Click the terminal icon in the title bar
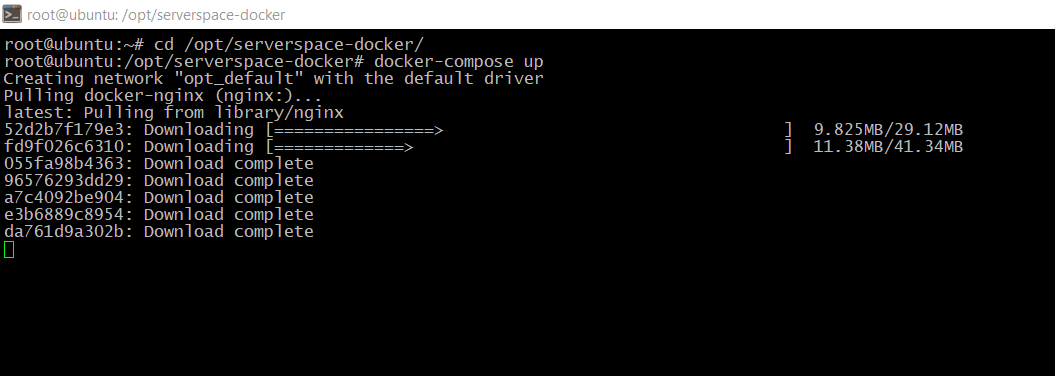The height and width of the screenshot is (376, 1055). [x=12, y=14]
